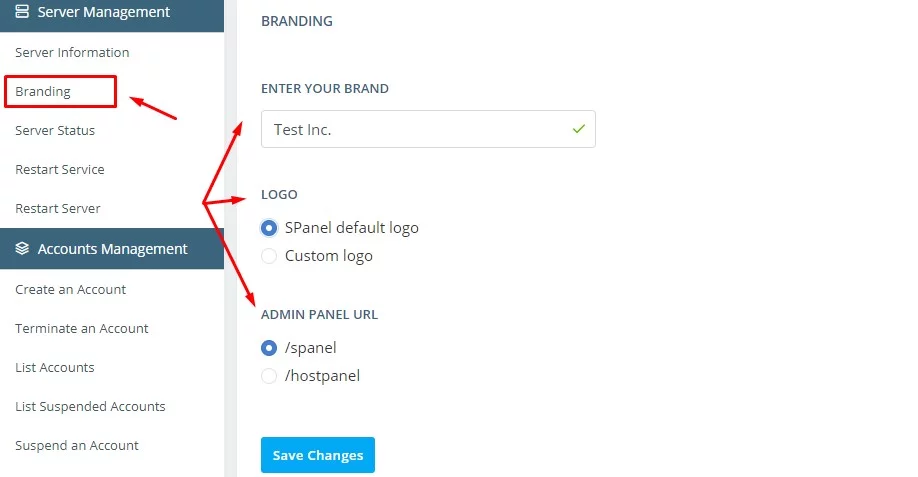The image size is (918, 477).
Task: Click the green checkmark in brand field
Action: tap(578, 129)
